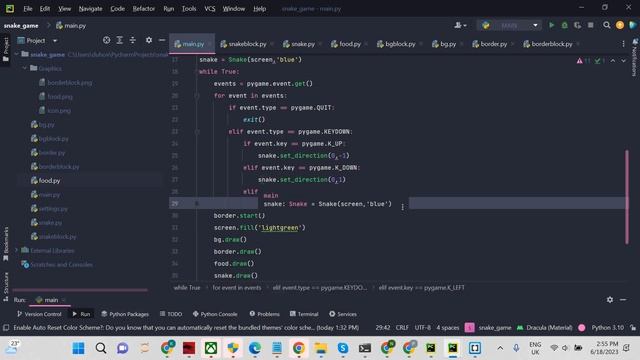Switch to borderblock.py editor tab
Screen dimensions: 640x360
point(551,44)
